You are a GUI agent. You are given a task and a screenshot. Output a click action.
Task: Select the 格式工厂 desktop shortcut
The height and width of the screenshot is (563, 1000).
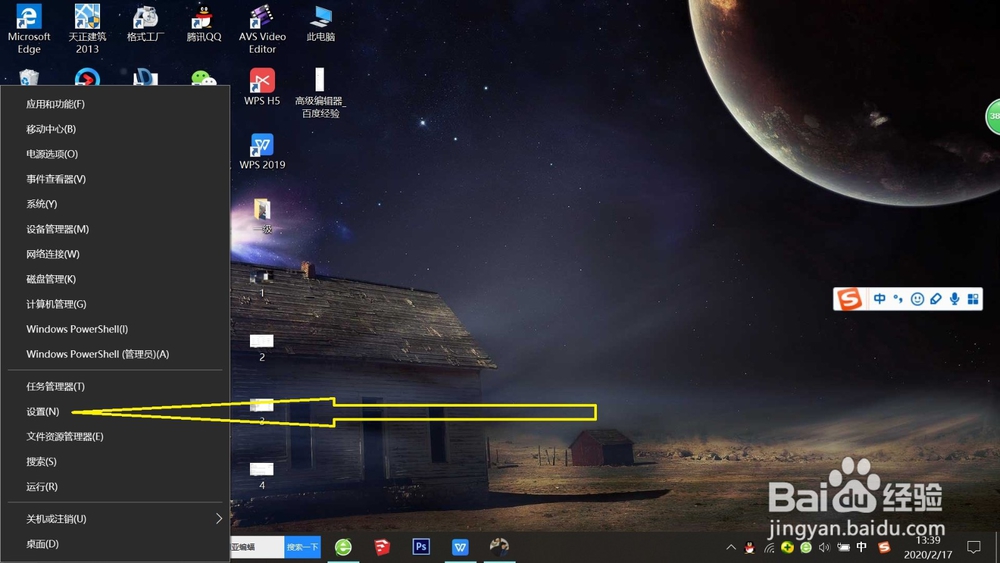pyautogui.click(x=145, y=24)
